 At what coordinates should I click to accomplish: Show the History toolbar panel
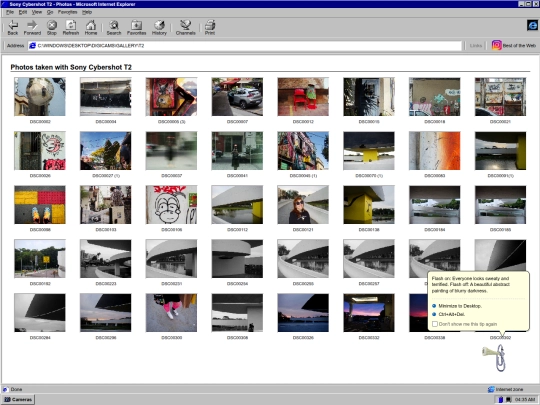click(x=159, y=27)
